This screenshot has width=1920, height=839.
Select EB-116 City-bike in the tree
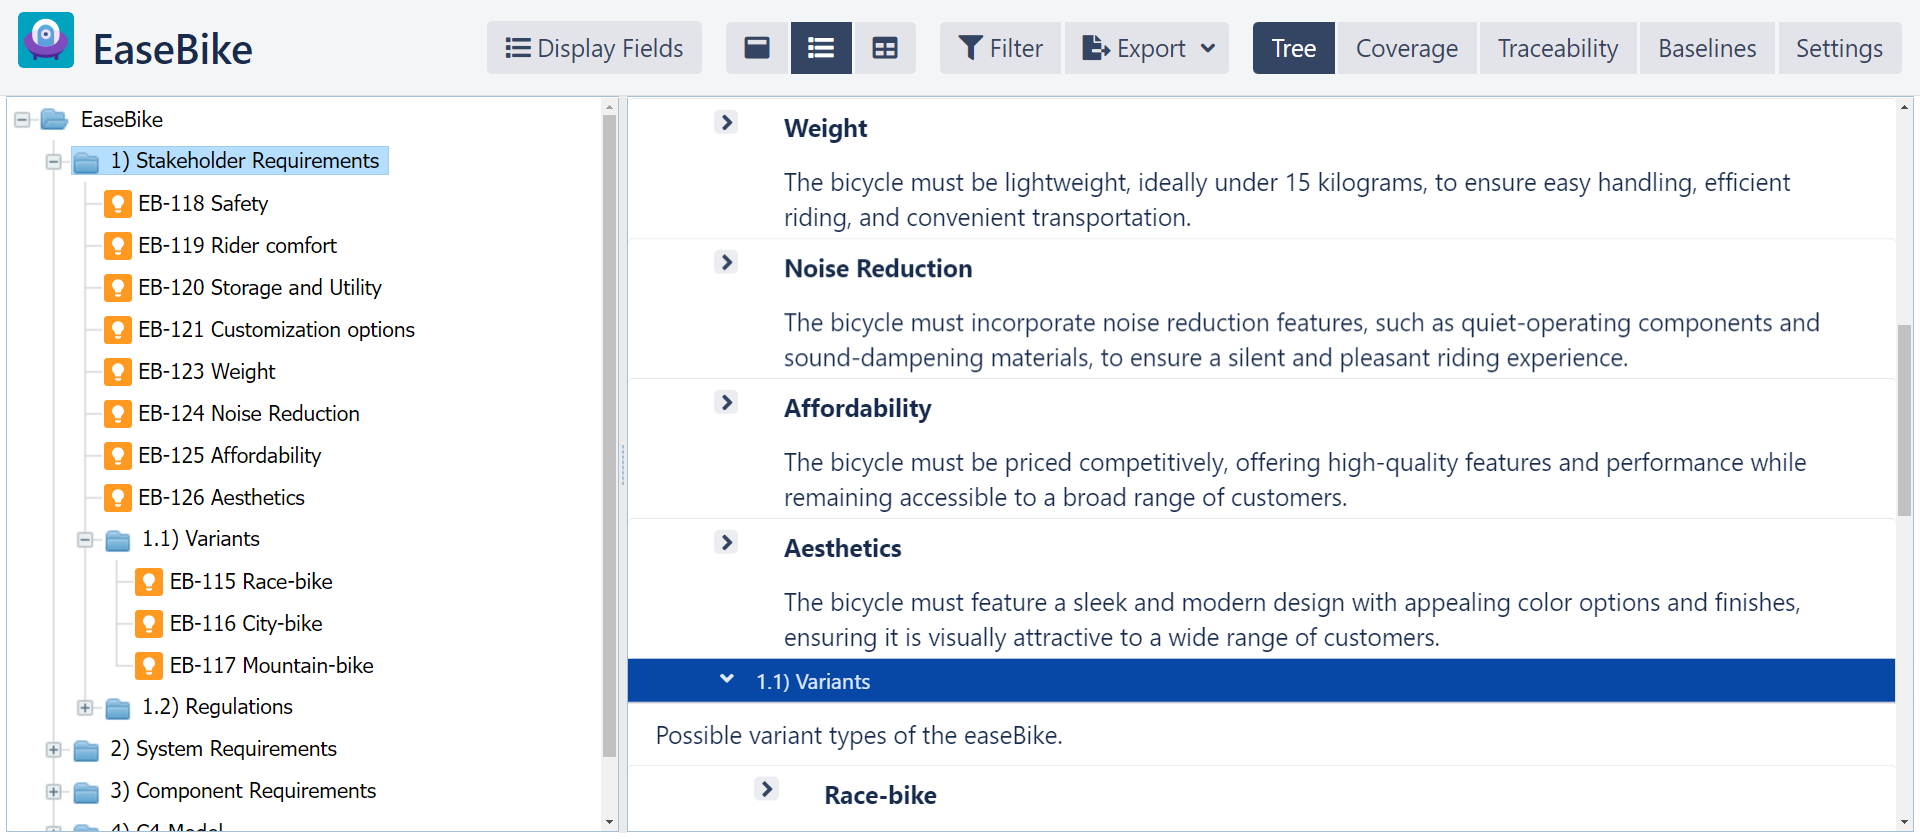pos(246,624)
